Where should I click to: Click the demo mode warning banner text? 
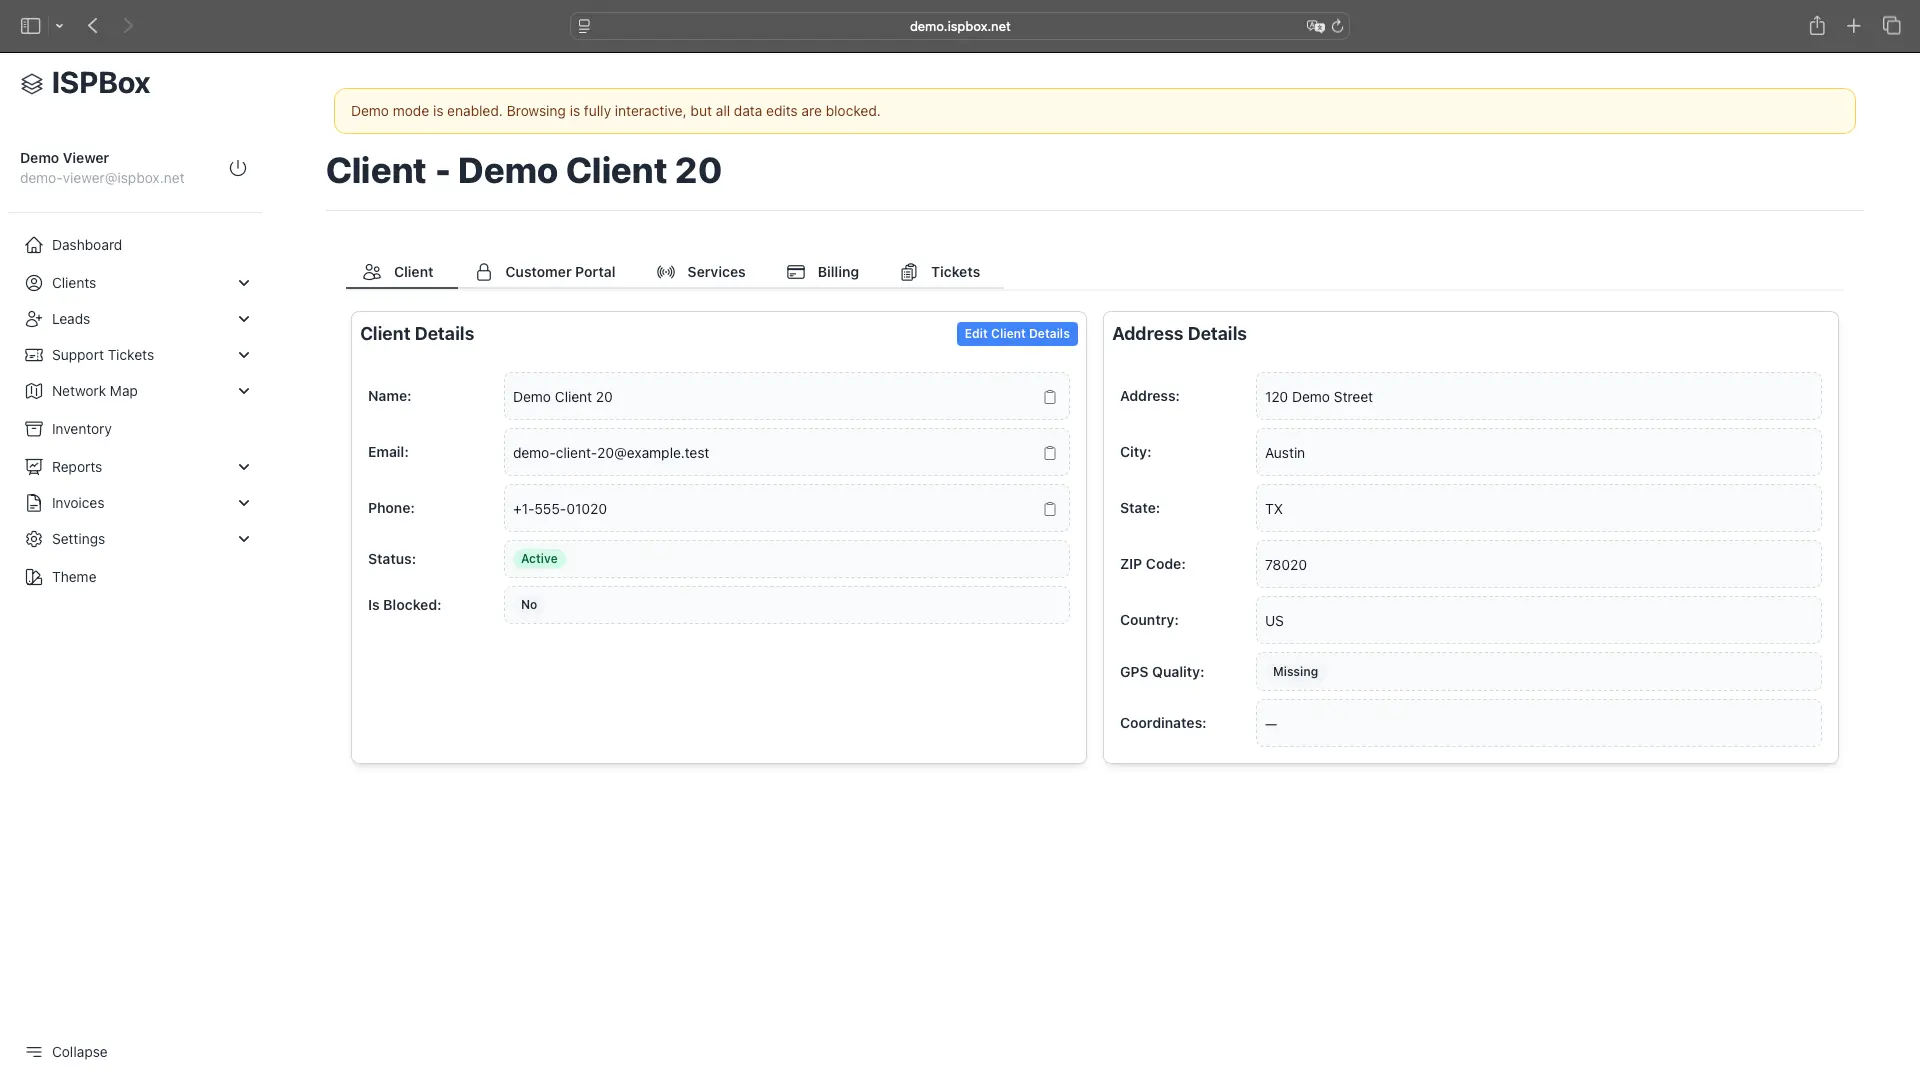(616, 111)
